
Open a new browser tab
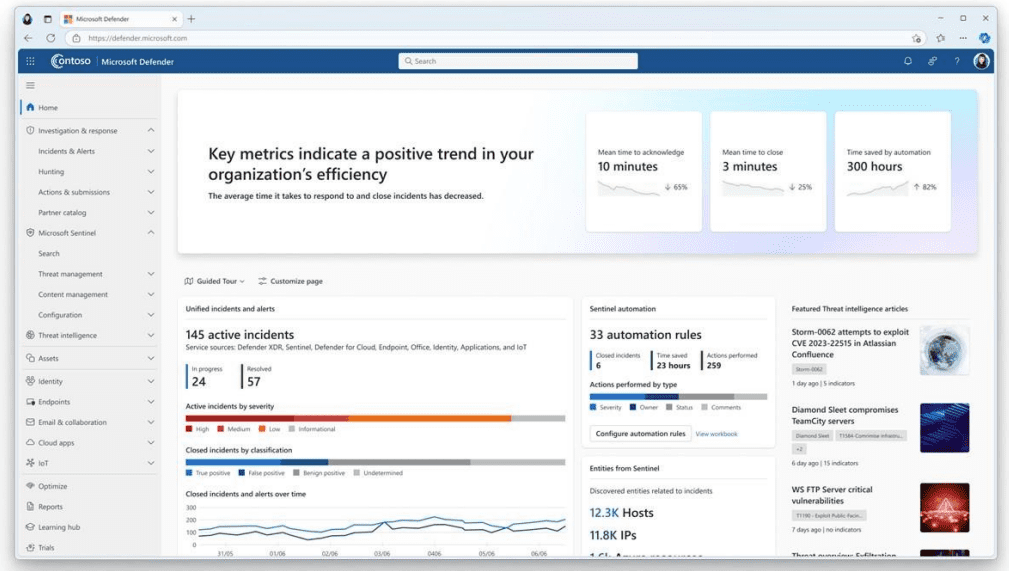coord(191,19)
